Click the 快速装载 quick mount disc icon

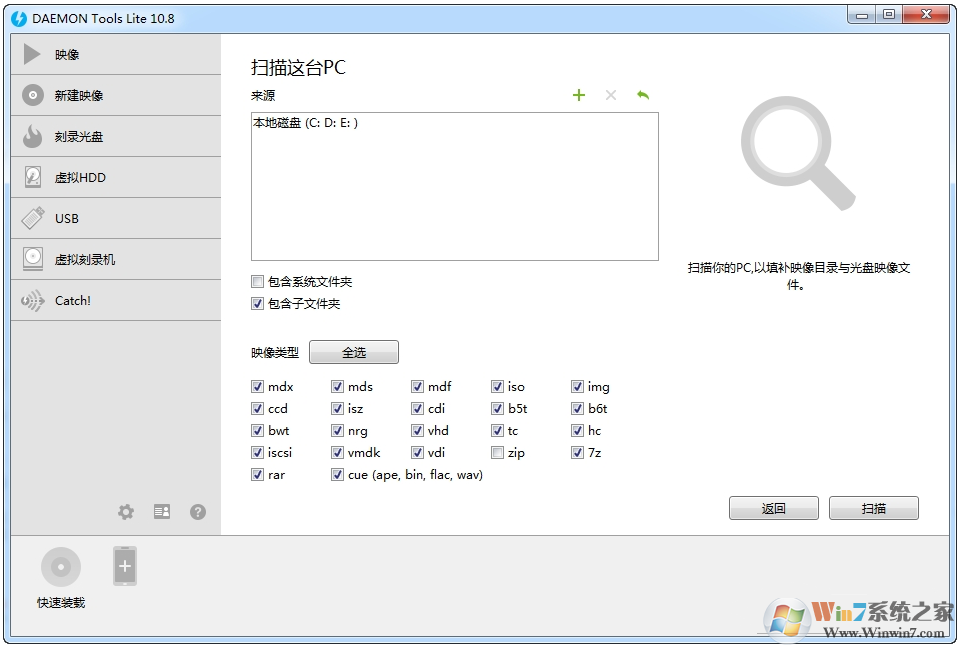[x=60, y=565]
